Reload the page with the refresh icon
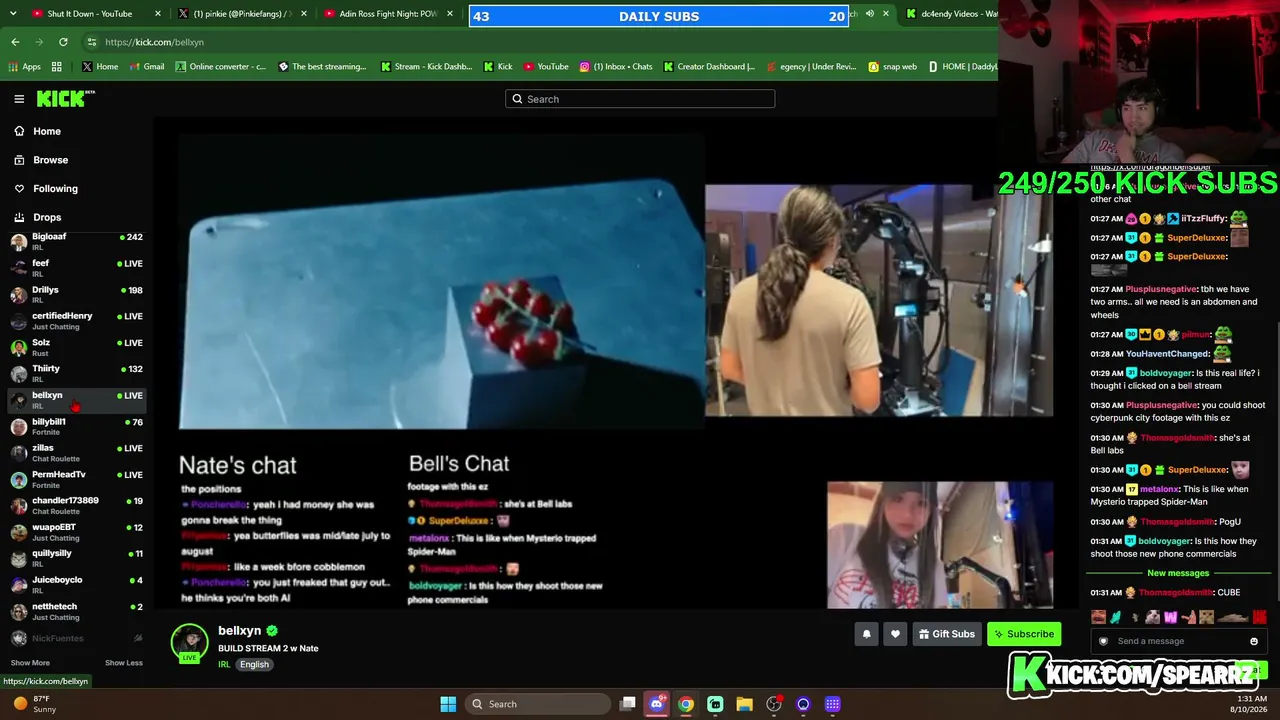This screenshot has width=1280, height=720. [x=63, y=42]
